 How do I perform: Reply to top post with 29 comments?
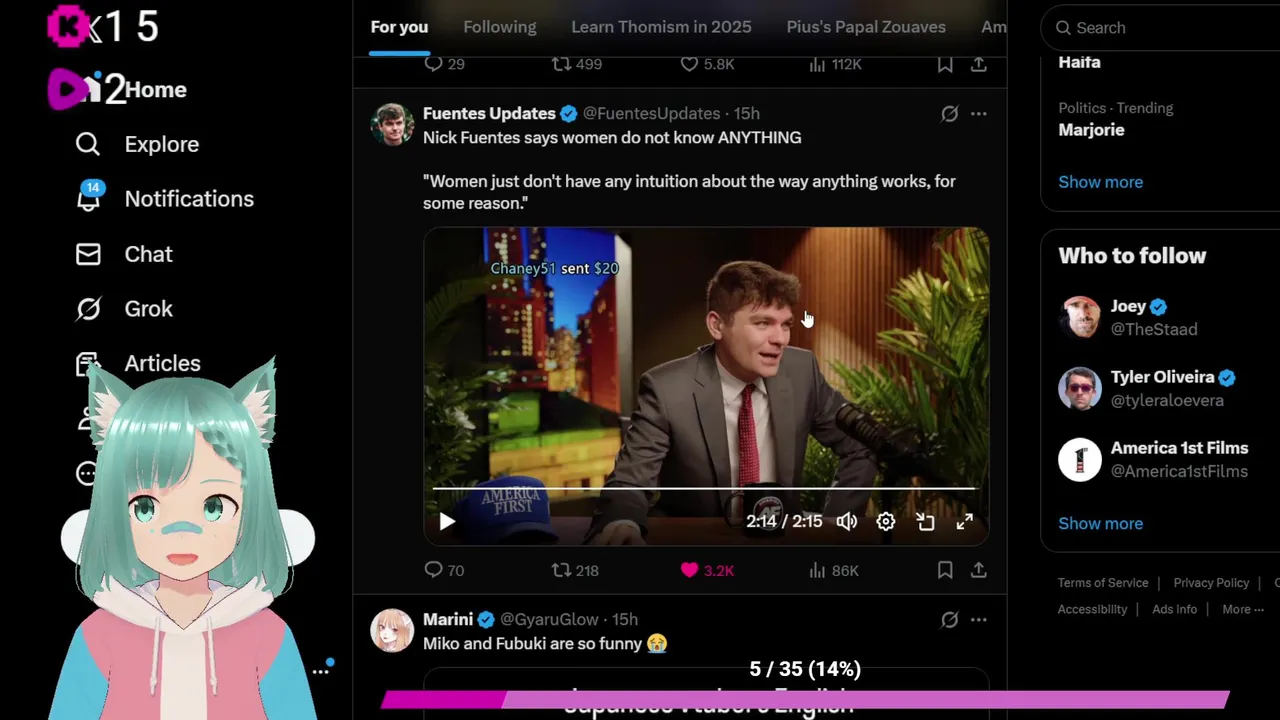click(x=444, y=63)
